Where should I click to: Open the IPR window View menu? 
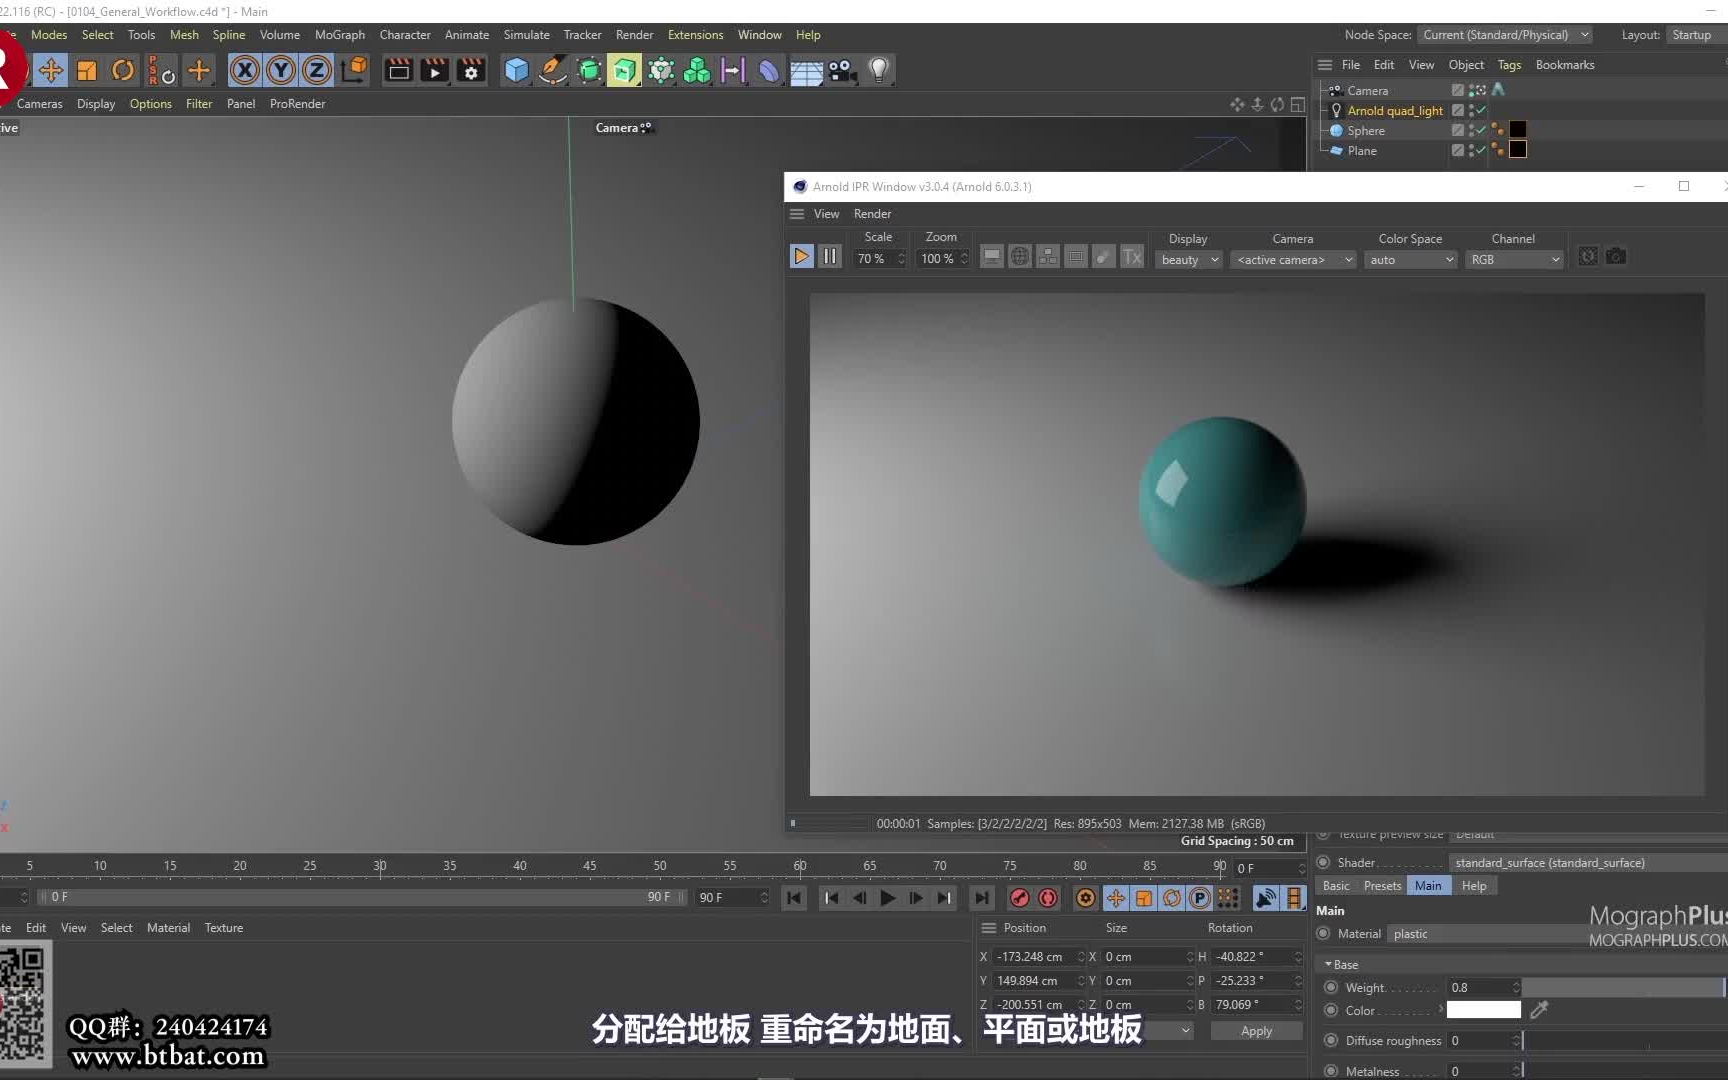point(826,214)
